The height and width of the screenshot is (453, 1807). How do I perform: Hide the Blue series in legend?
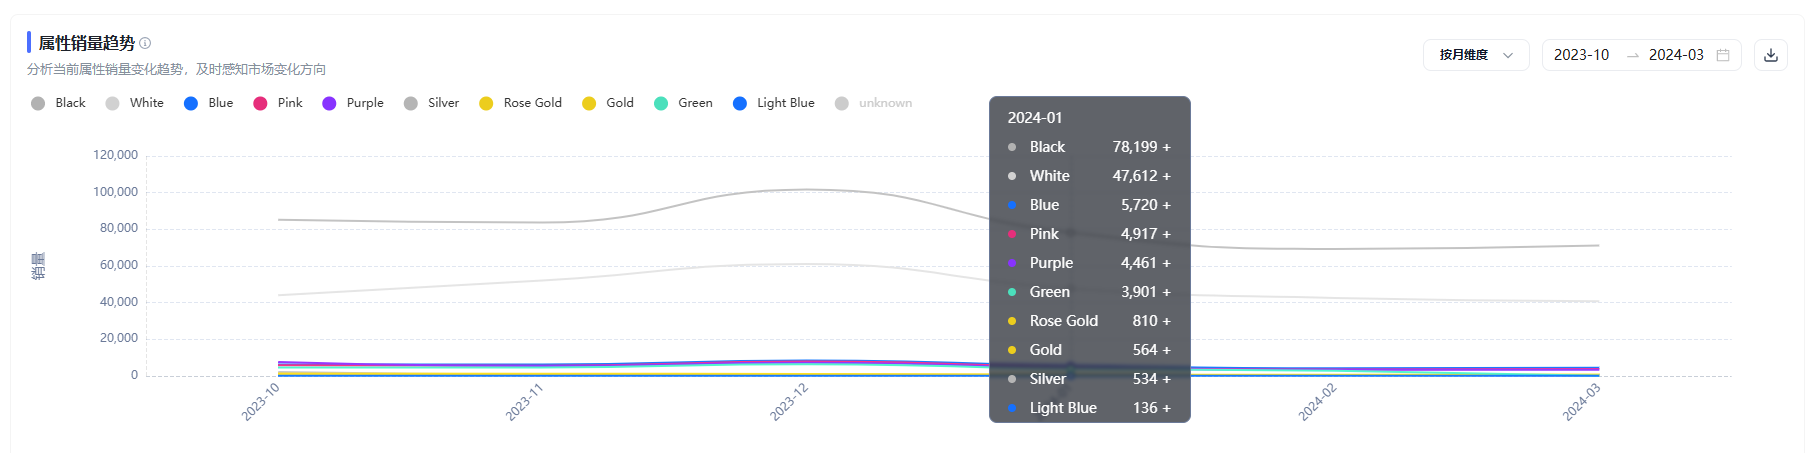click(x=208, y=103)
